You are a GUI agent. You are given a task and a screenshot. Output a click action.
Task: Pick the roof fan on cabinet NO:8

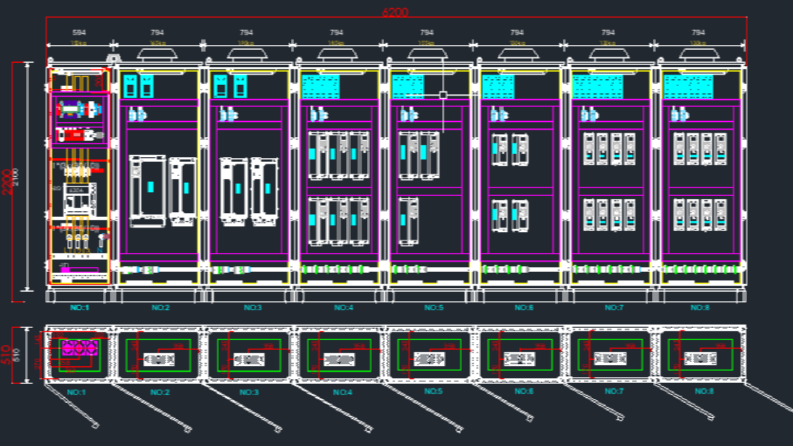click(x=699, y=55)
